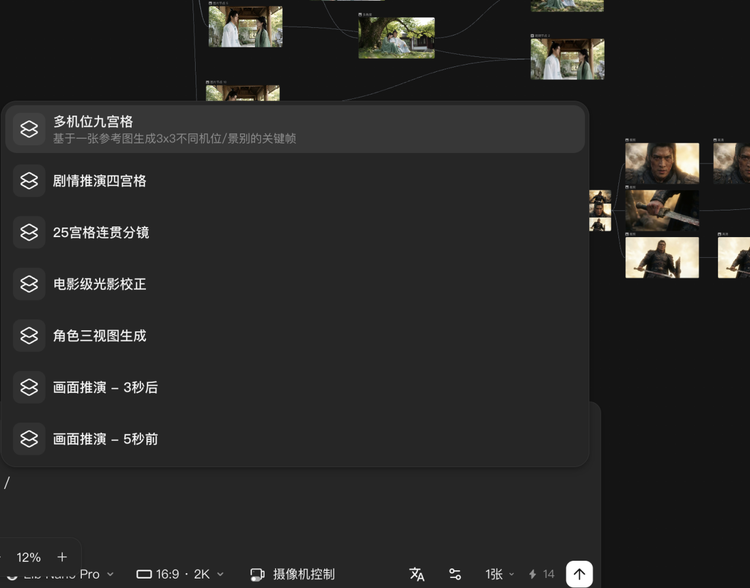This screenshot has height=588, width=750.
Task: Click the 摄像机控制 button
Action: pos(303,574)
